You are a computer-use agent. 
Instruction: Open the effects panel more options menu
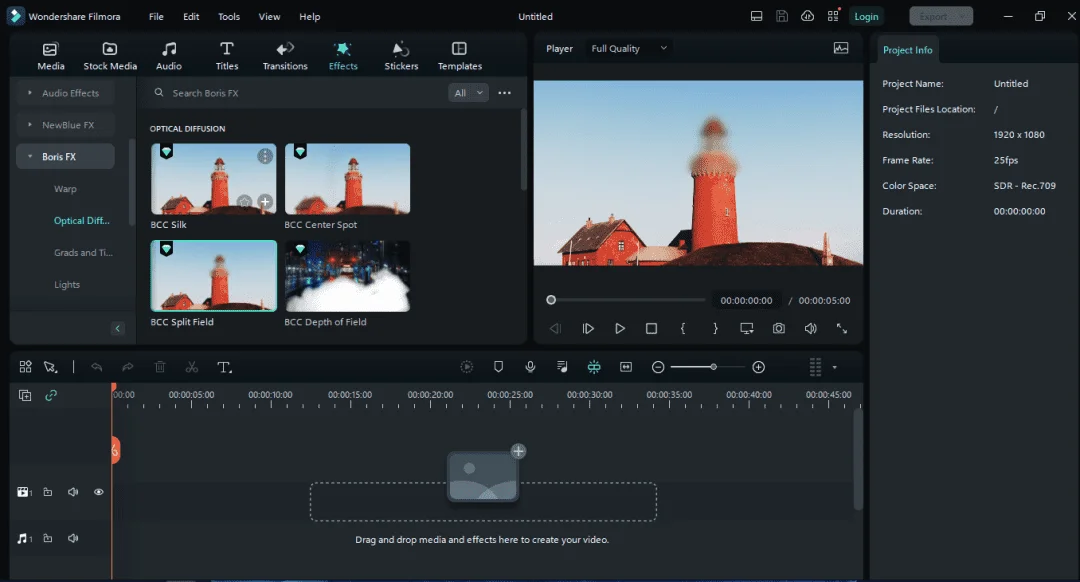504,93
